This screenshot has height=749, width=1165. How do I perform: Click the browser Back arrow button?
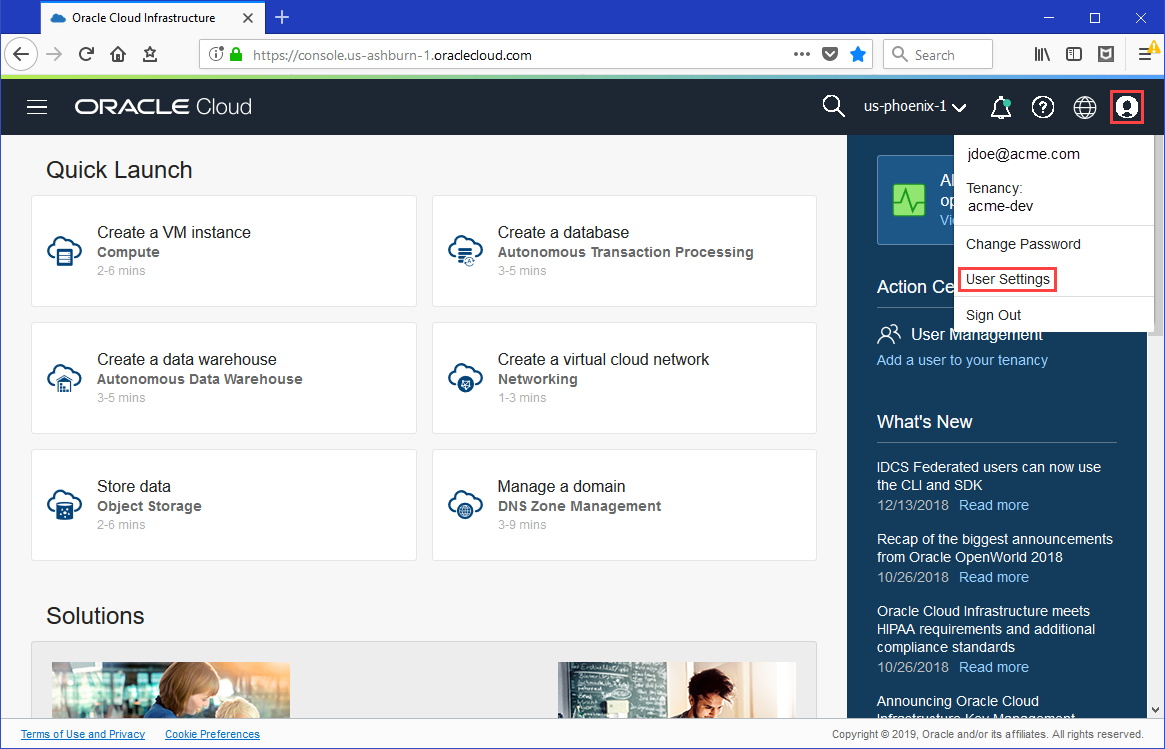(x=22, y=54)
